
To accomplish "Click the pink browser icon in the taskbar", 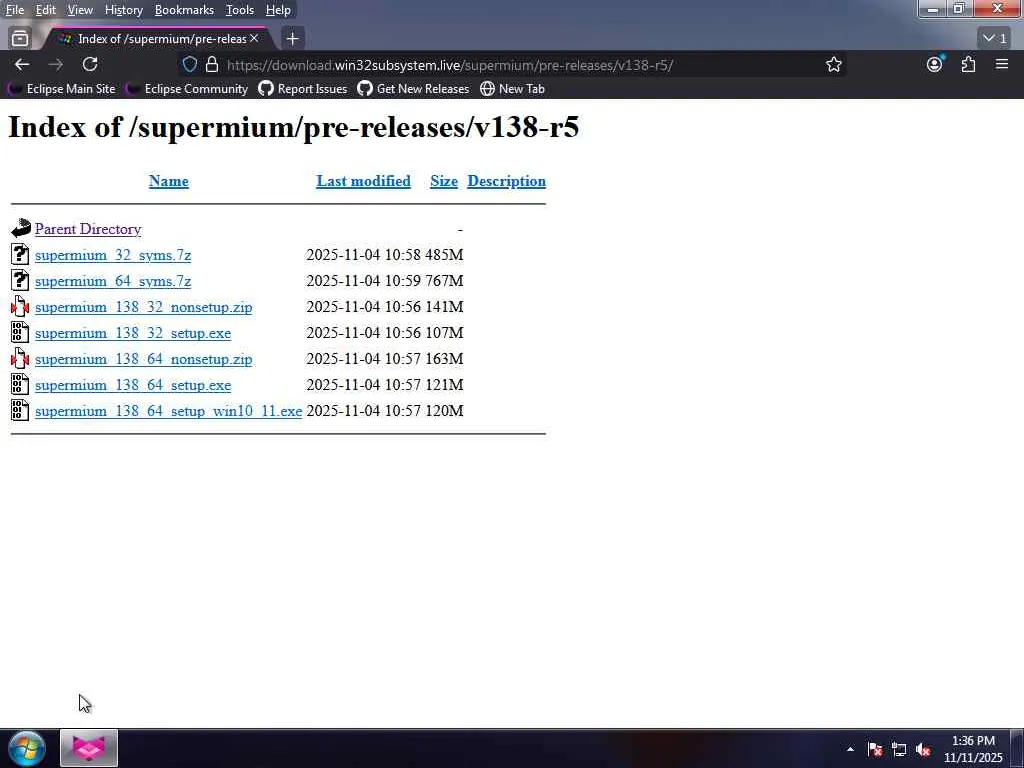I will click(x=89, y=748).
